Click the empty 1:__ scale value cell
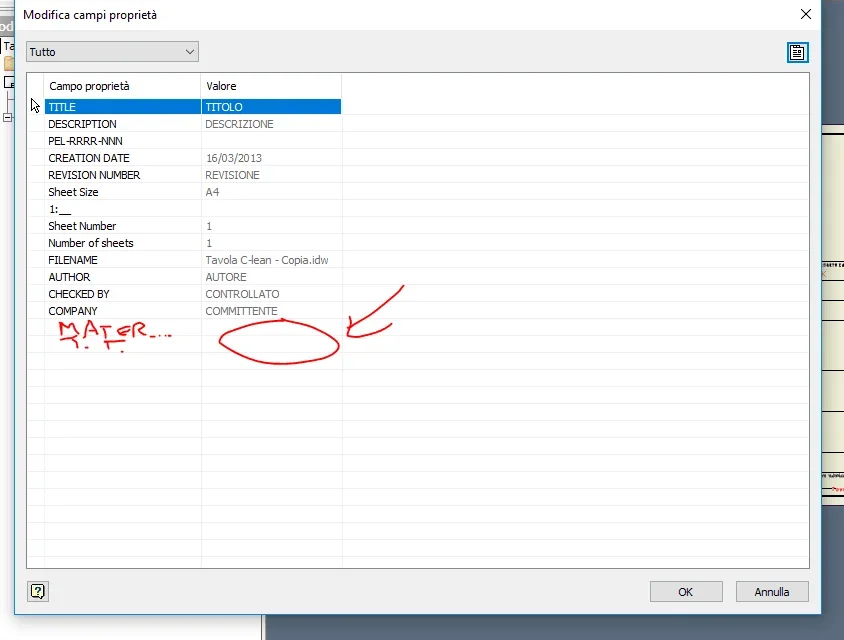This screenshot has width=844, height=640. click(x=271, y=209)
